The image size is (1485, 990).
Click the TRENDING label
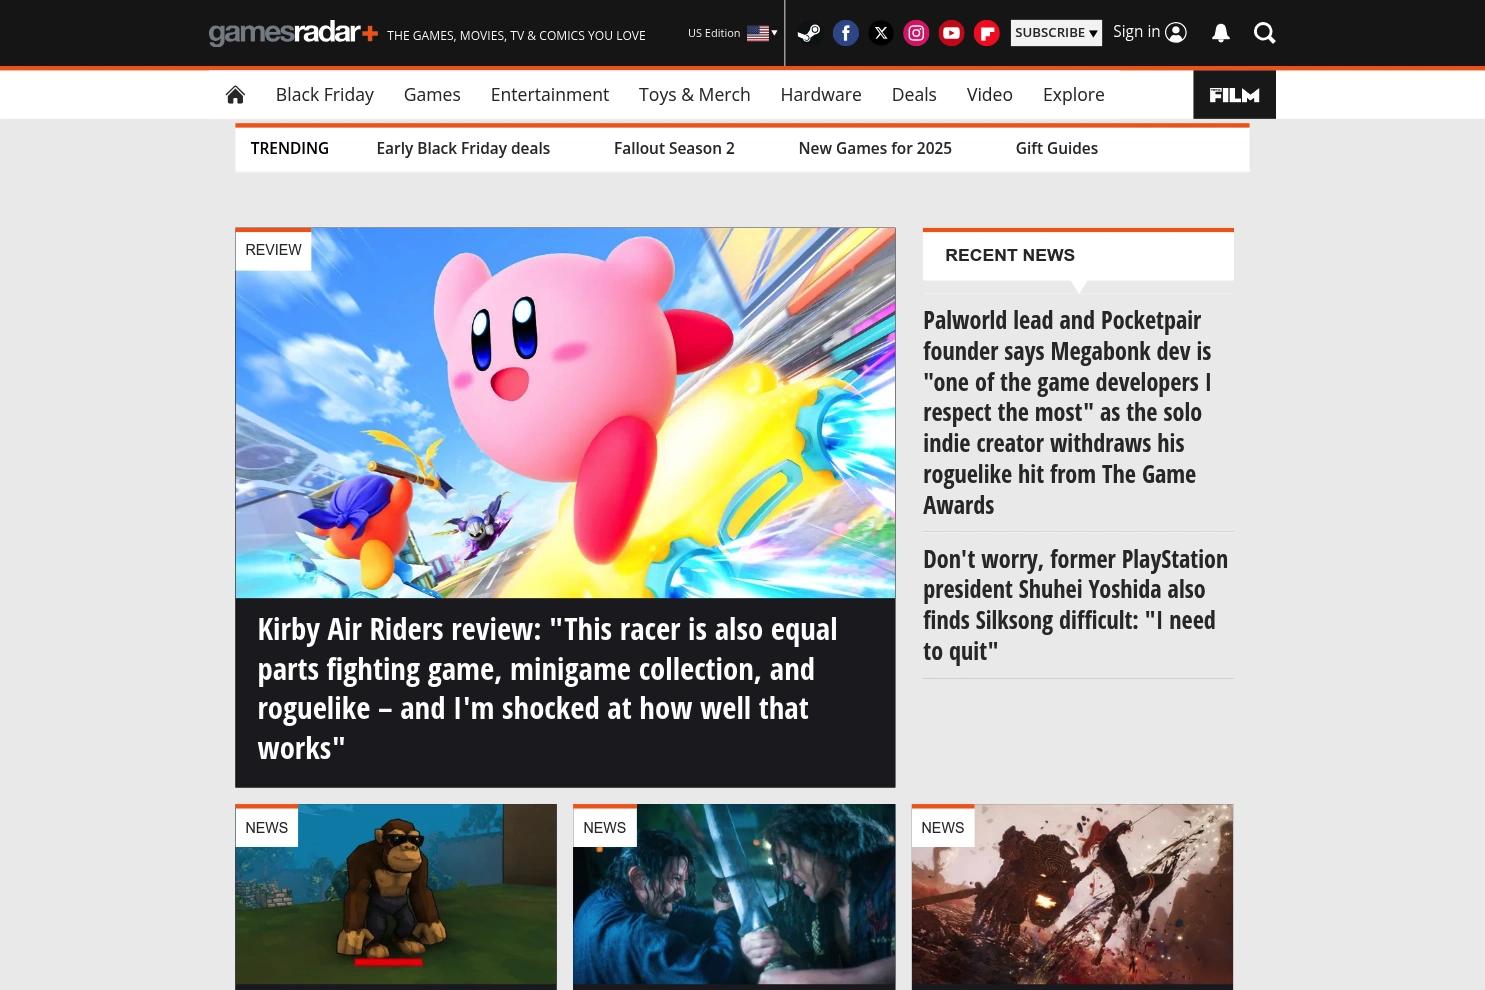pos(289,148)
